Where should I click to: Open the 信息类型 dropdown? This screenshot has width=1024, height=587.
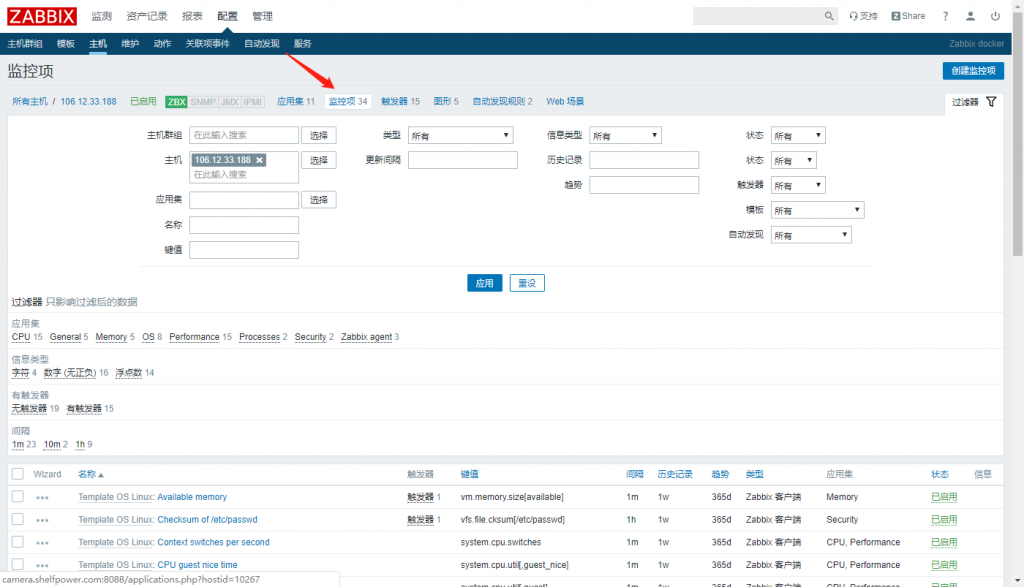tap(625, 135)
